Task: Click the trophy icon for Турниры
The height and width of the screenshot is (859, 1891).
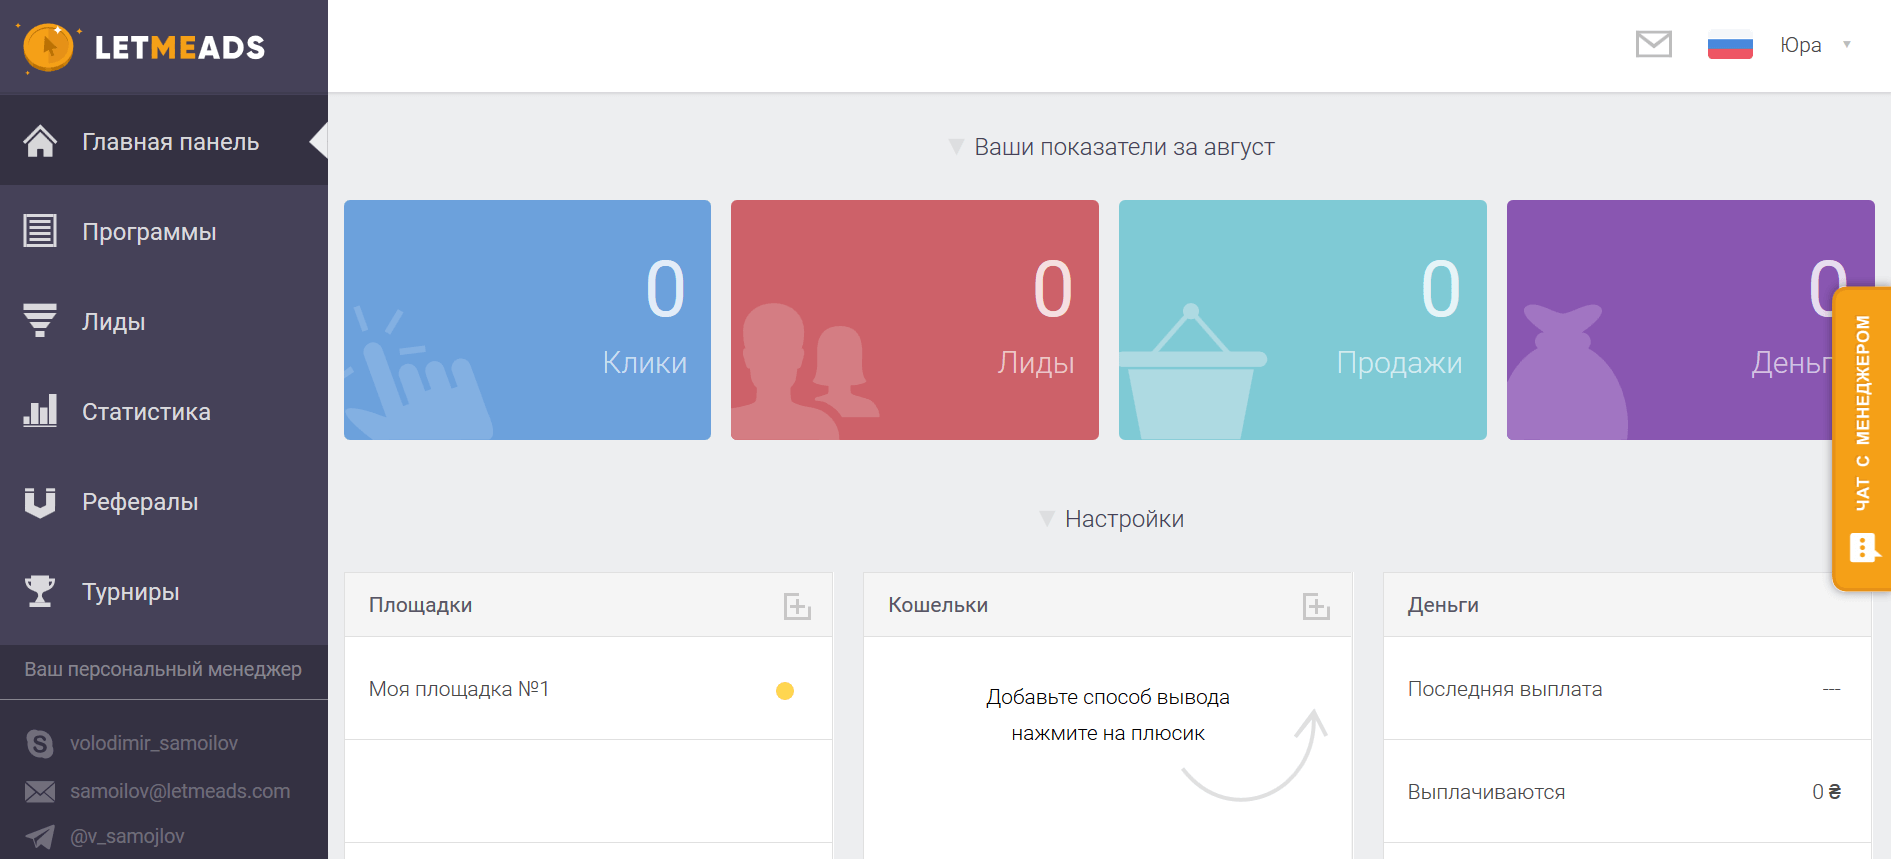Action: pyautogui.click(x=40, y=591)
